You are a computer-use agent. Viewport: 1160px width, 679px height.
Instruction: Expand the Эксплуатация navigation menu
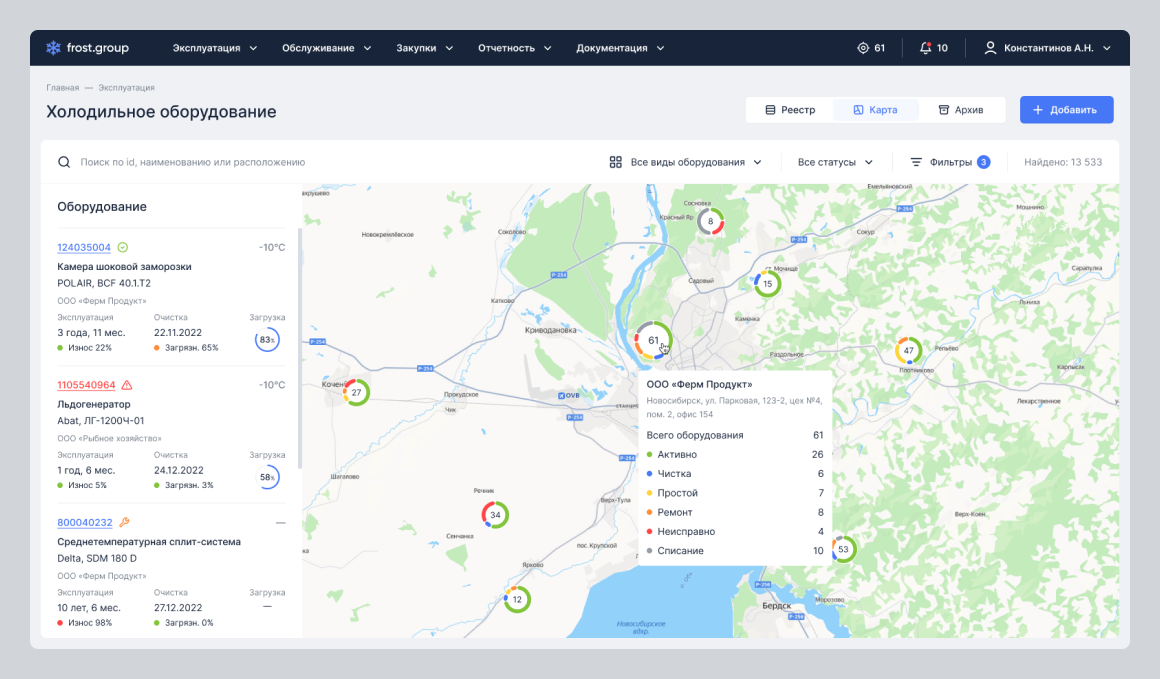(x=215, y=48)
